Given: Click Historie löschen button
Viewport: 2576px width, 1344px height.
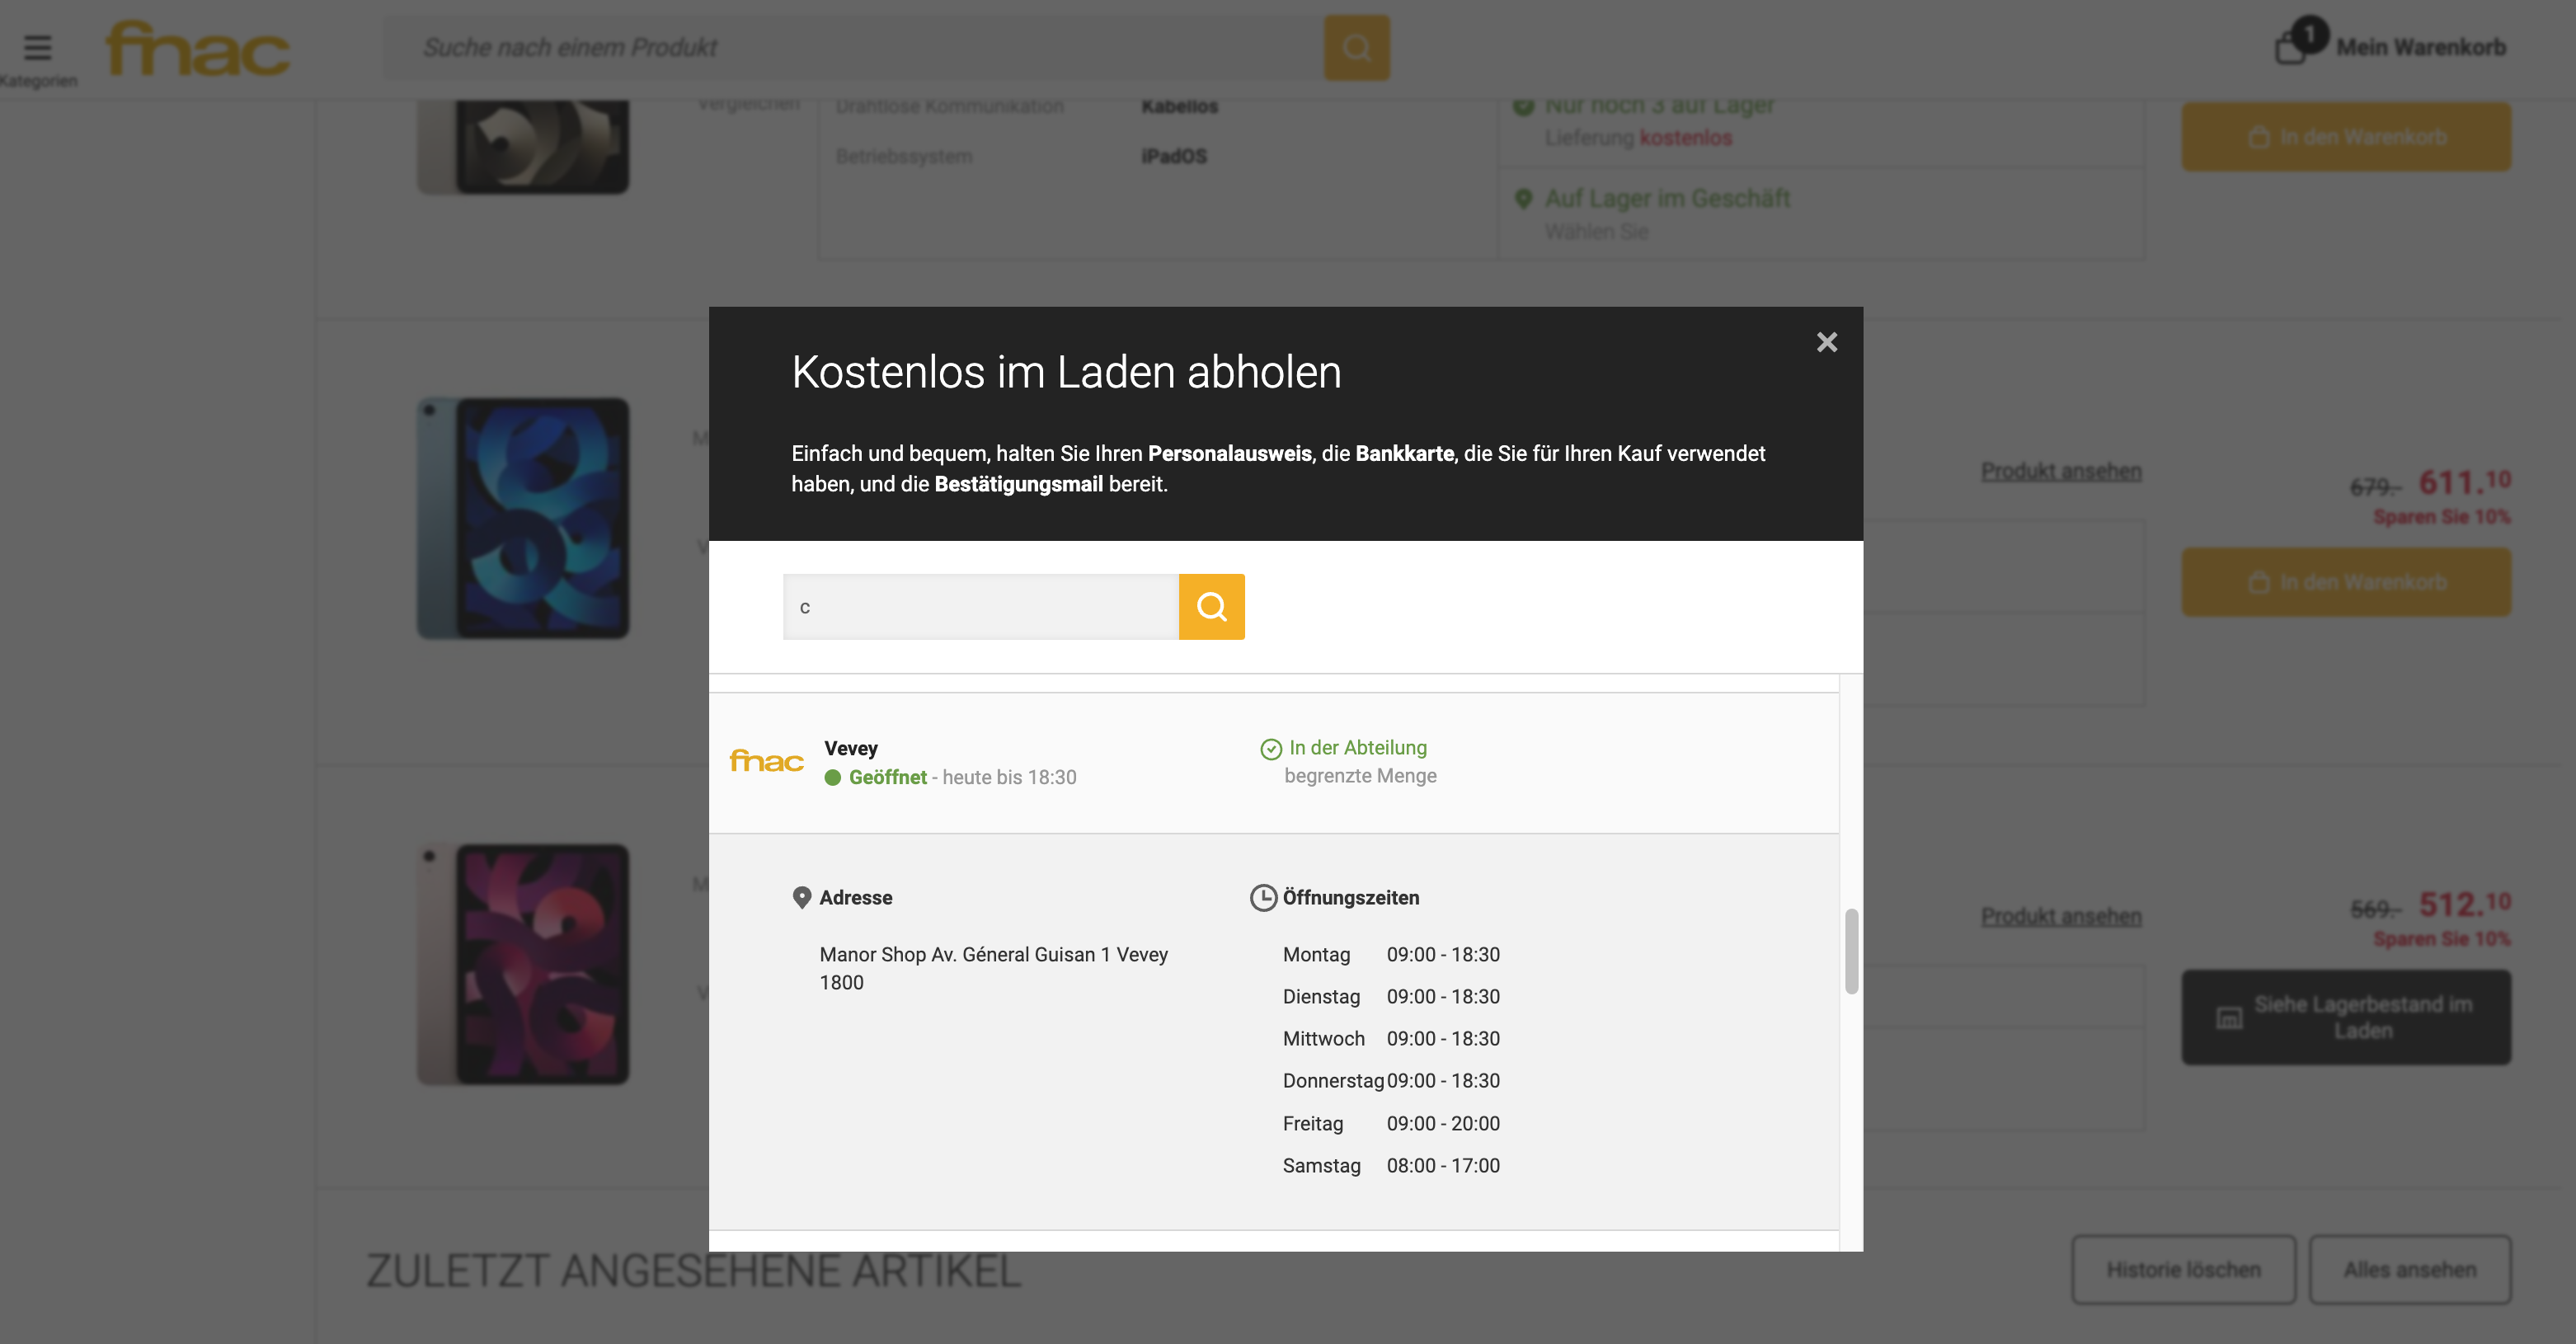Looking at the screenshot, I should tap(2183, 1268).
